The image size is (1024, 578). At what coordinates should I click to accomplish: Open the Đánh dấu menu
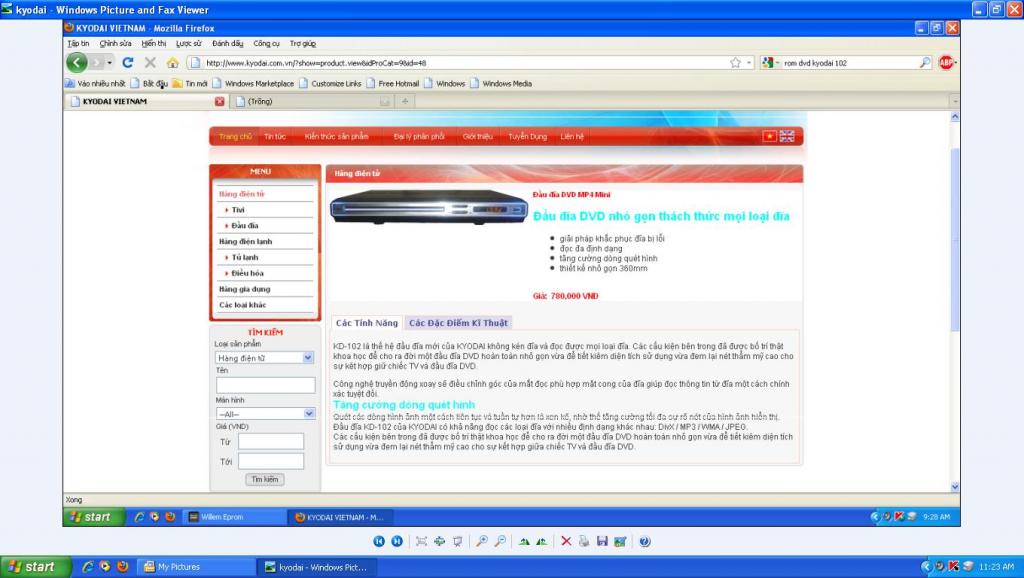(x=227, y=44)
